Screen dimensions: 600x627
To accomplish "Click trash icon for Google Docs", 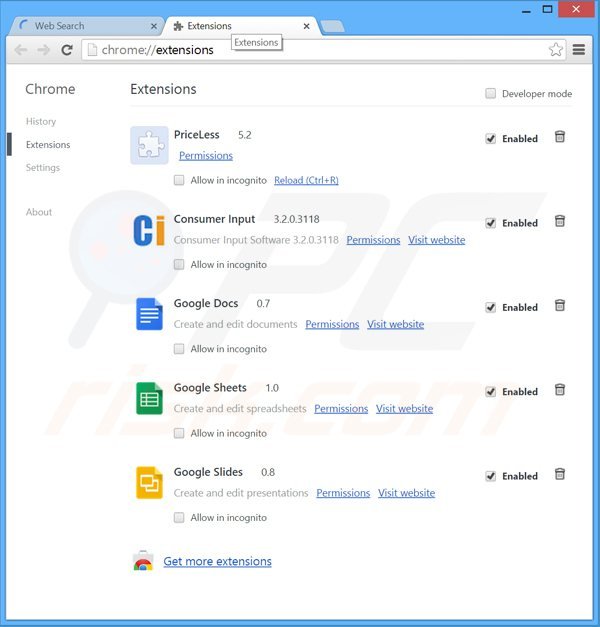I will pos(560,306).
